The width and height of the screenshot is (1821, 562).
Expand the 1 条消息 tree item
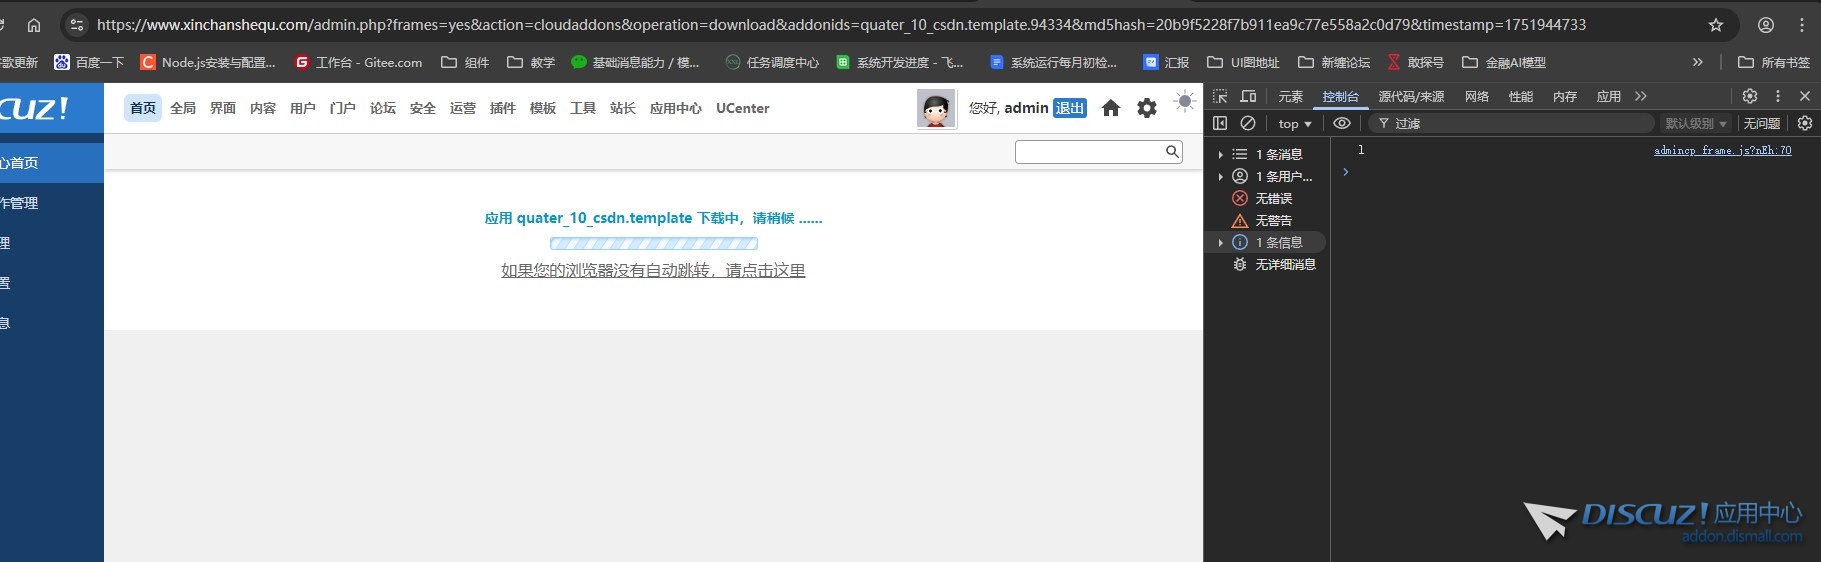pyautogui.click(x=1220, y=154)
